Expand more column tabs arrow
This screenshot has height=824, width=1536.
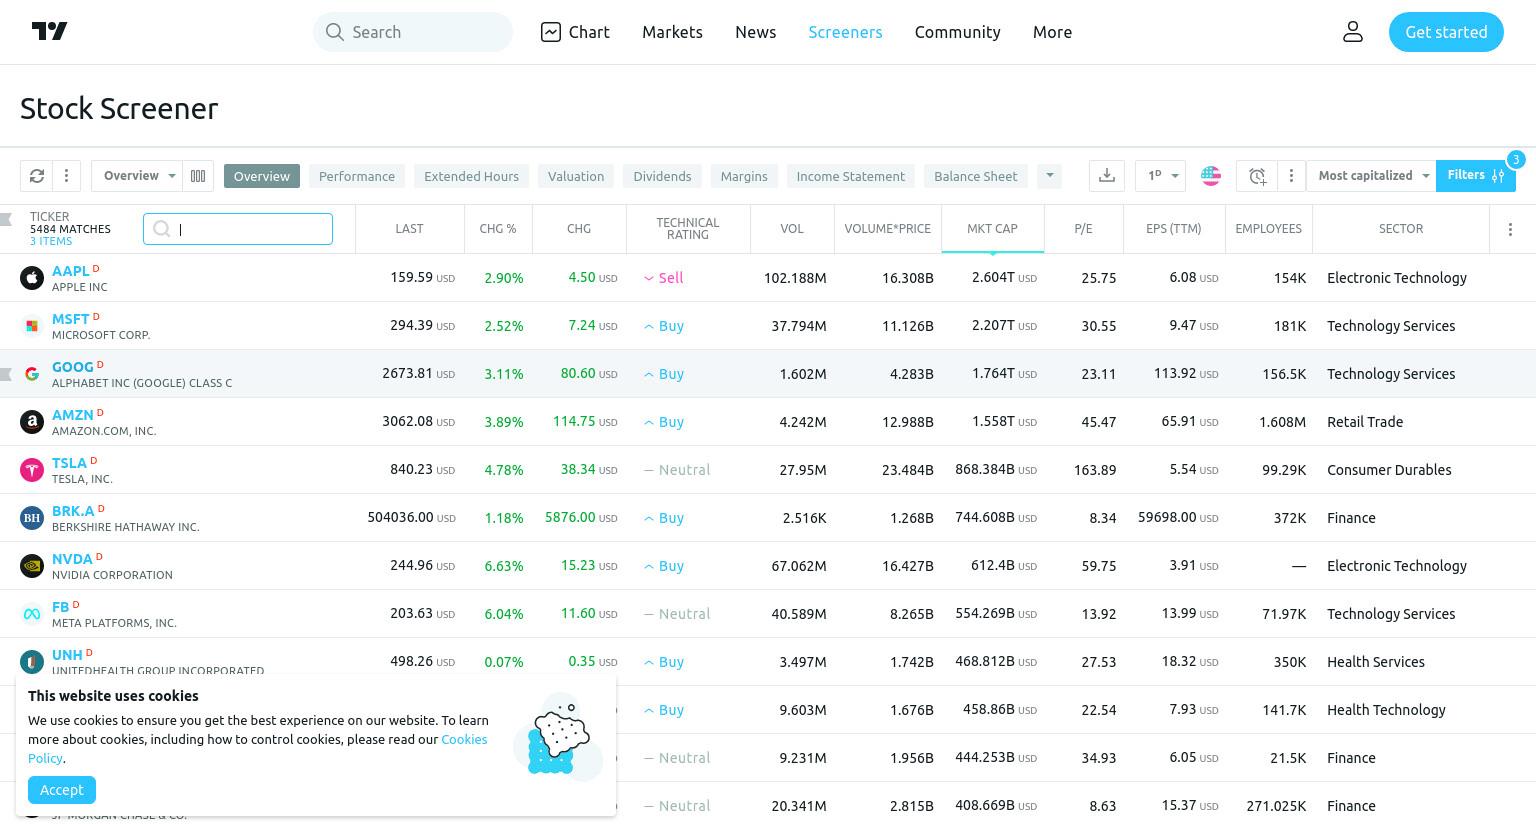click(x=1049, y=176)
